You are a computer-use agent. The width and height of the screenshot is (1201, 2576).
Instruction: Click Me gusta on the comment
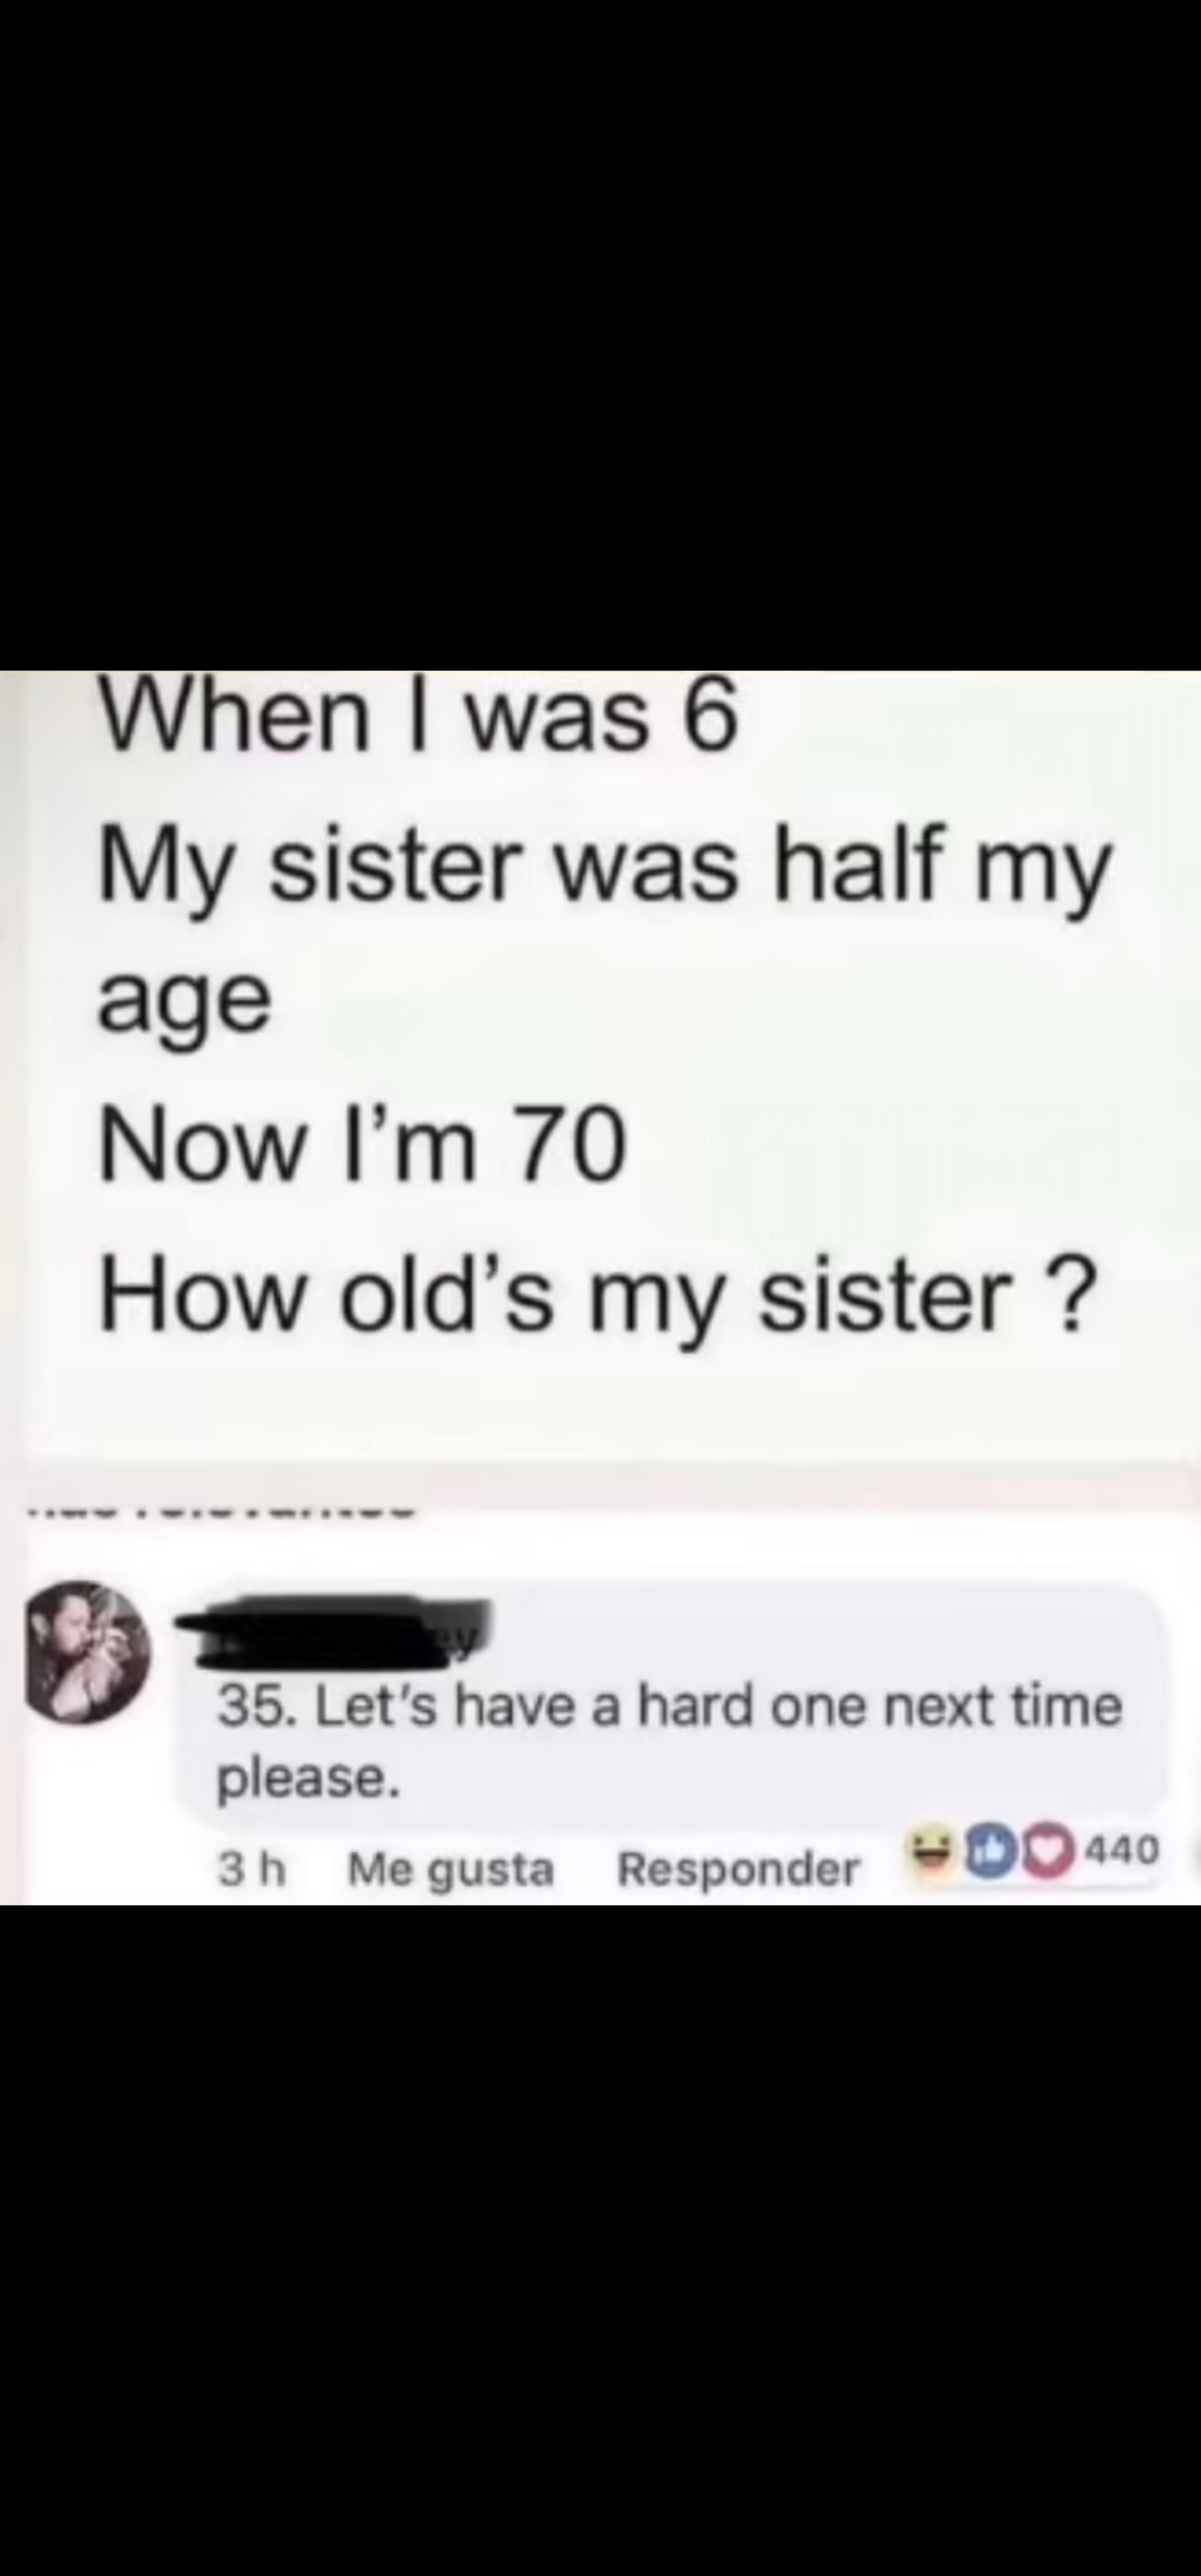(x=450, y=1869)
